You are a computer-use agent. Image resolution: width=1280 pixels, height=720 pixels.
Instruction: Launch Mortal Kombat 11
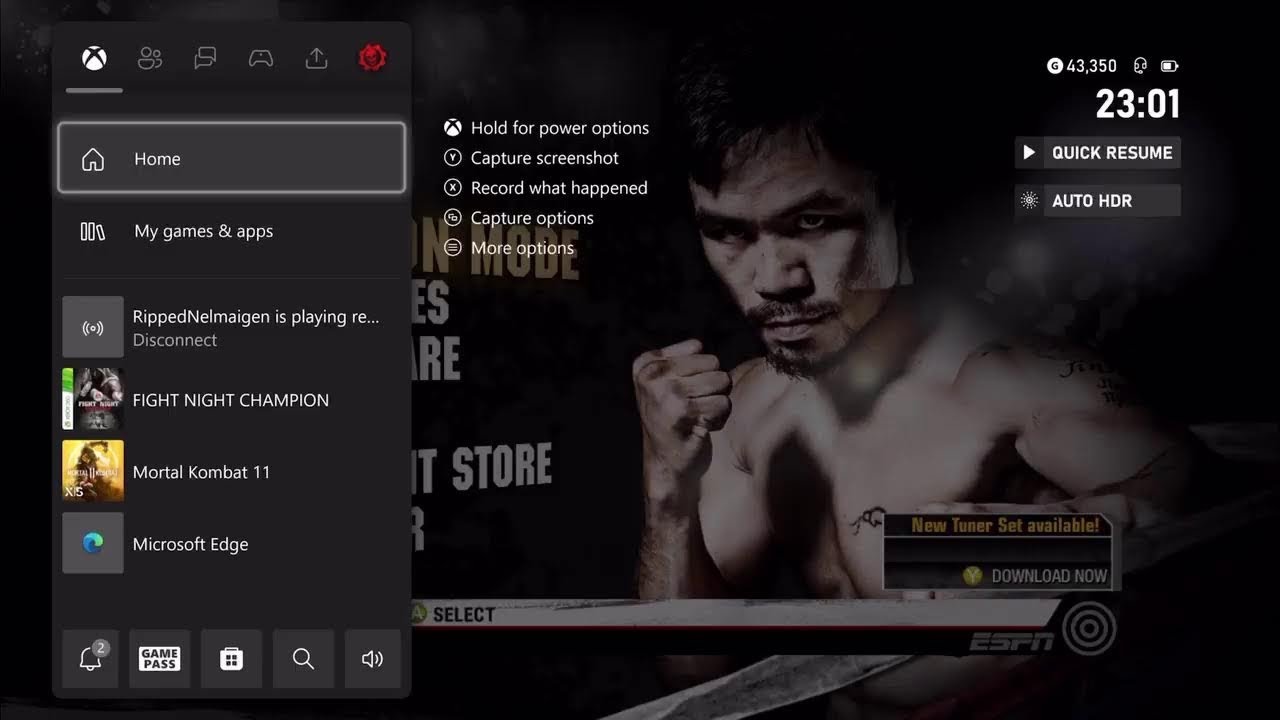[x=231, y=471]
